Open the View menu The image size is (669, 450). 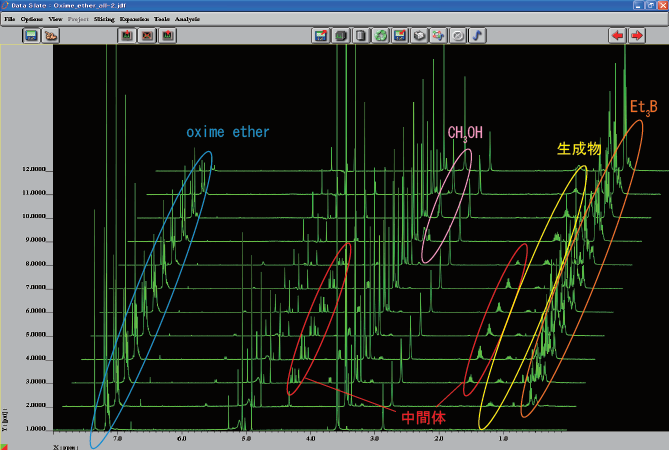[x=55, y=19]
